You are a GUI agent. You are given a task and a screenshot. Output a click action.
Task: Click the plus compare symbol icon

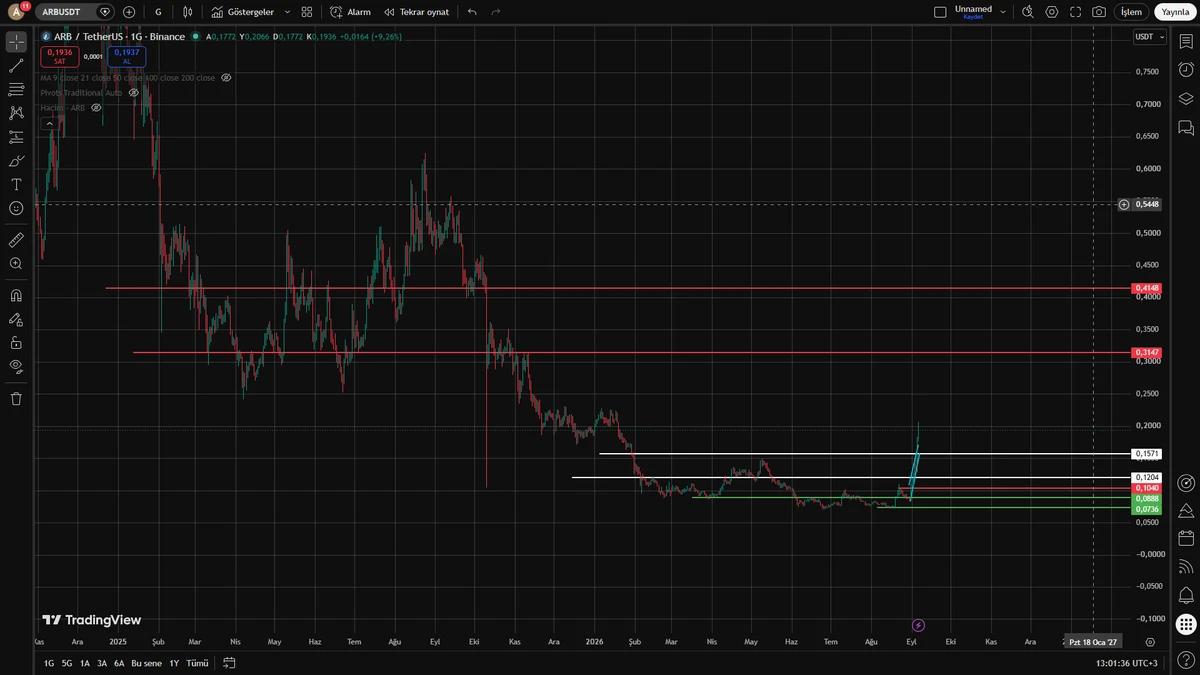click(x=129, y=12)
